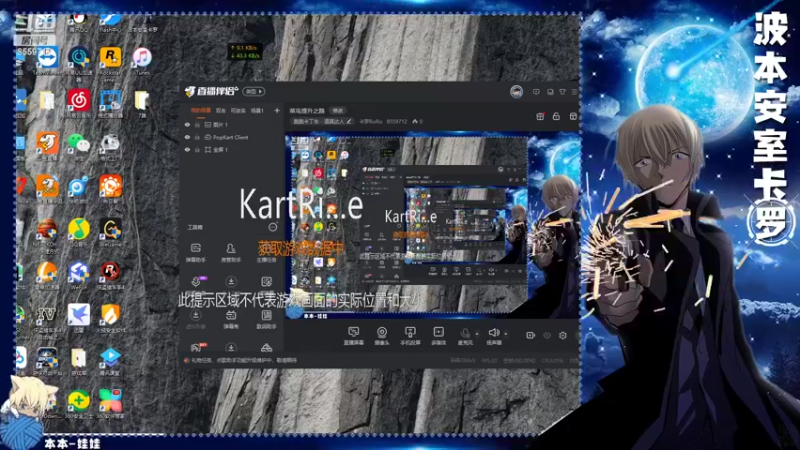800x450 pixels.
Task: Open settings via the gear icon
Action: [x=563, y=335]
